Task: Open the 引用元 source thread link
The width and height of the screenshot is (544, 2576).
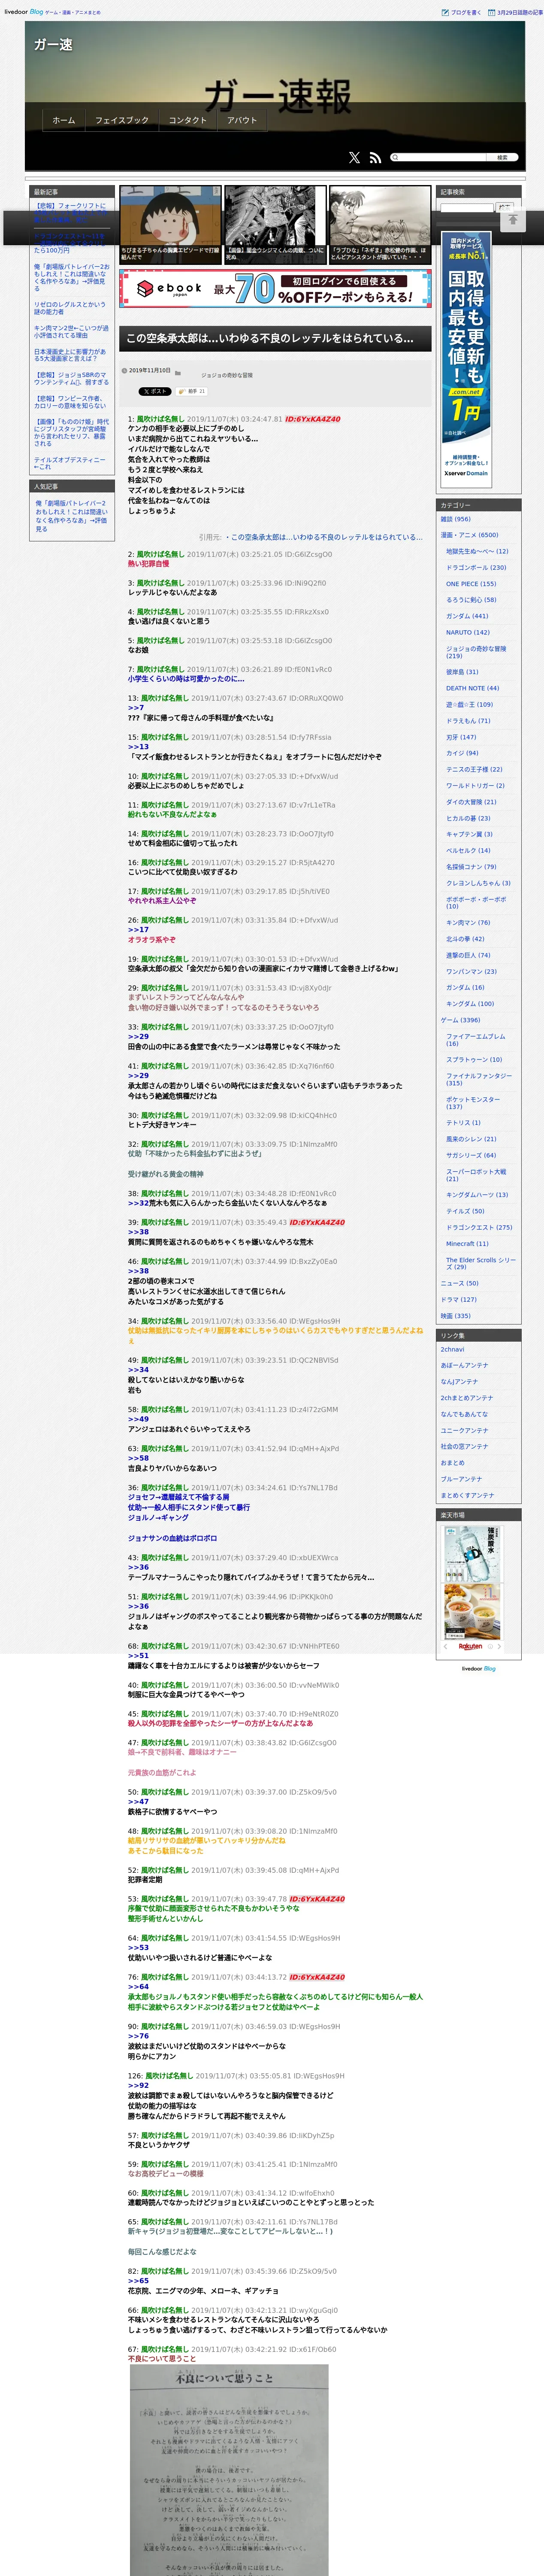Action: coord(325,537)
